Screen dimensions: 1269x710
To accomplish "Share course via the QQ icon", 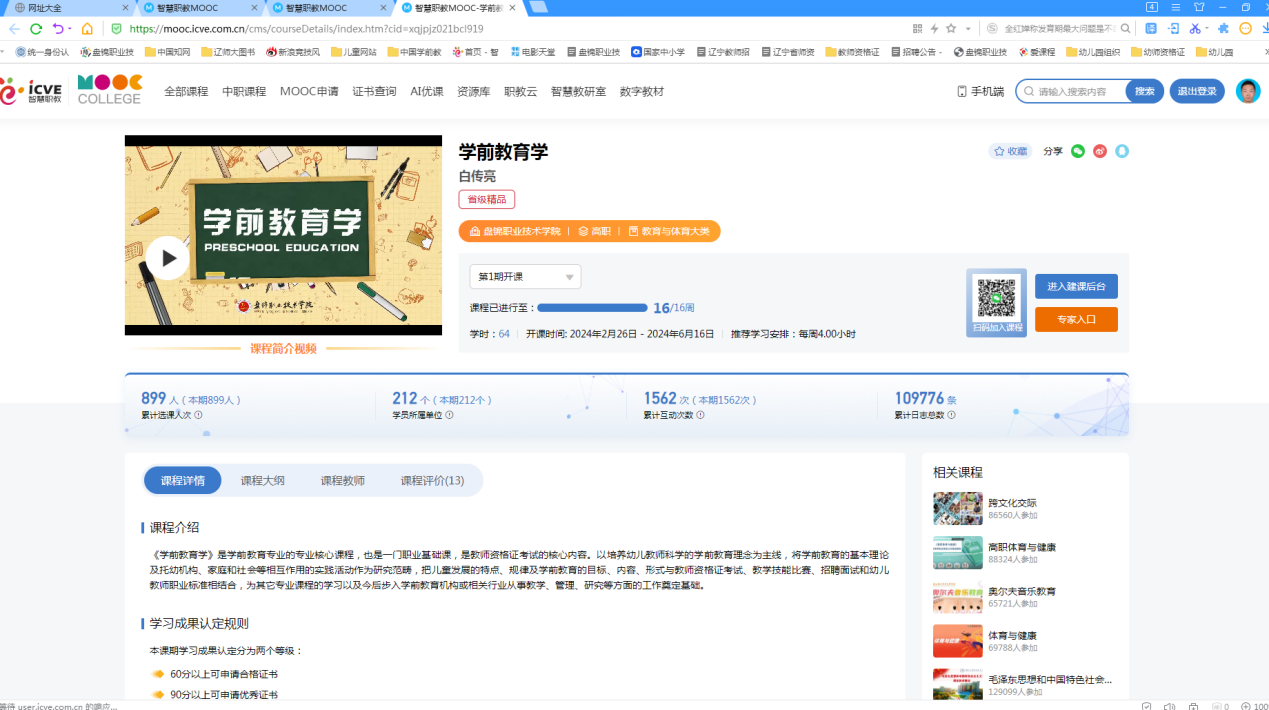I will click(1122, 151).
